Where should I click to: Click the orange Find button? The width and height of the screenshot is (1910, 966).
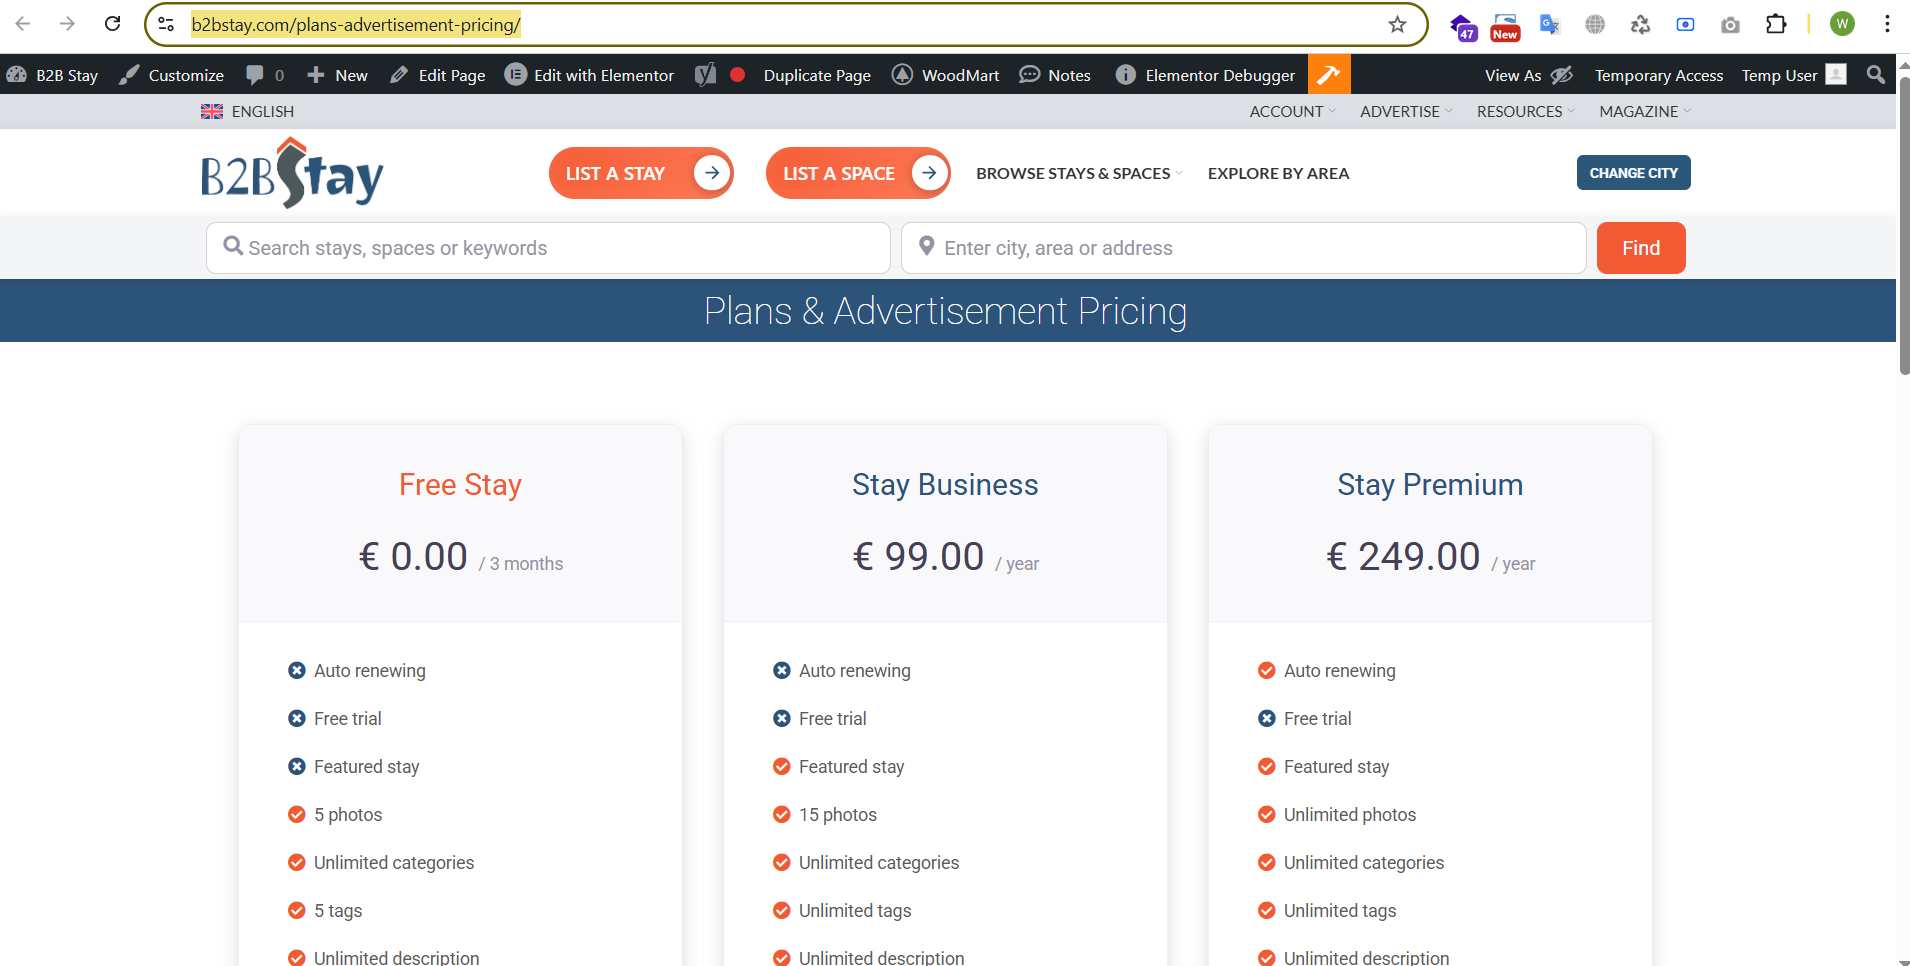click(1640, 248)
